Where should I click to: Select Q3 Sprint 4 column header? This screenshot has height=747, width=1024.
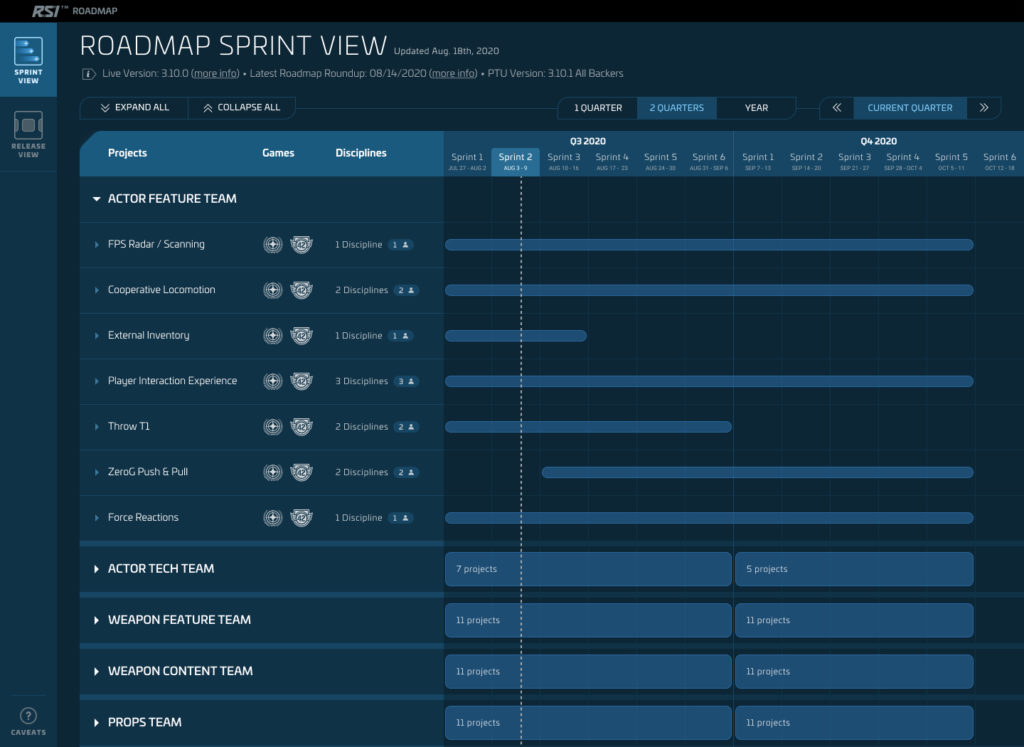(x=612, y=162)
